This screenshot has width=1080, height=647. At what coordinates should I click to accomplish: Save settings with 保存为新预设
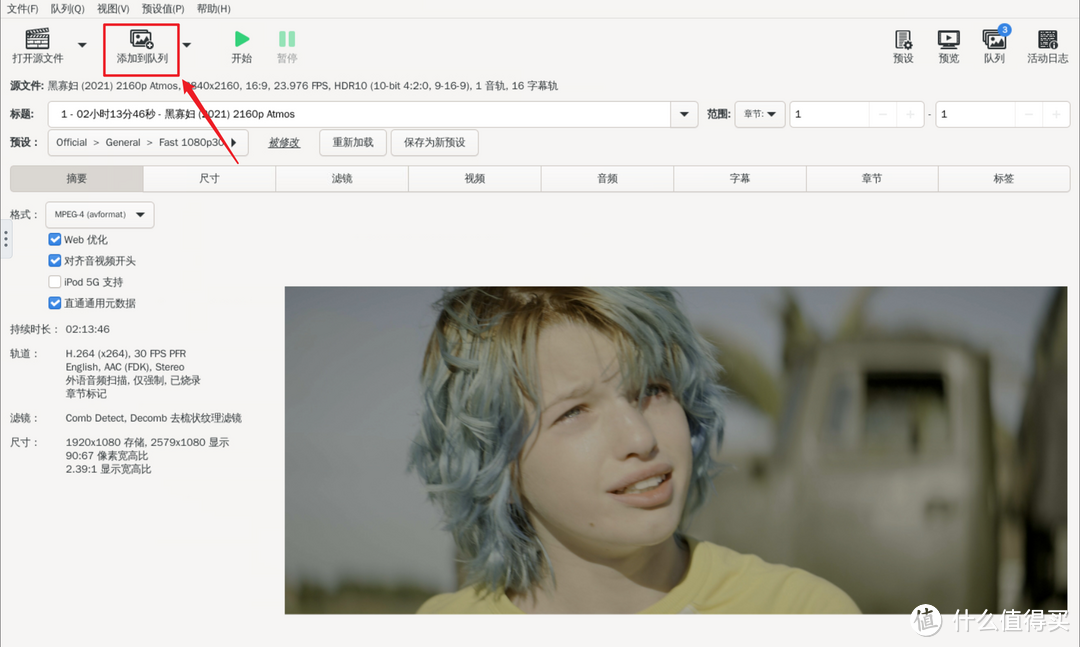[432, 142]
